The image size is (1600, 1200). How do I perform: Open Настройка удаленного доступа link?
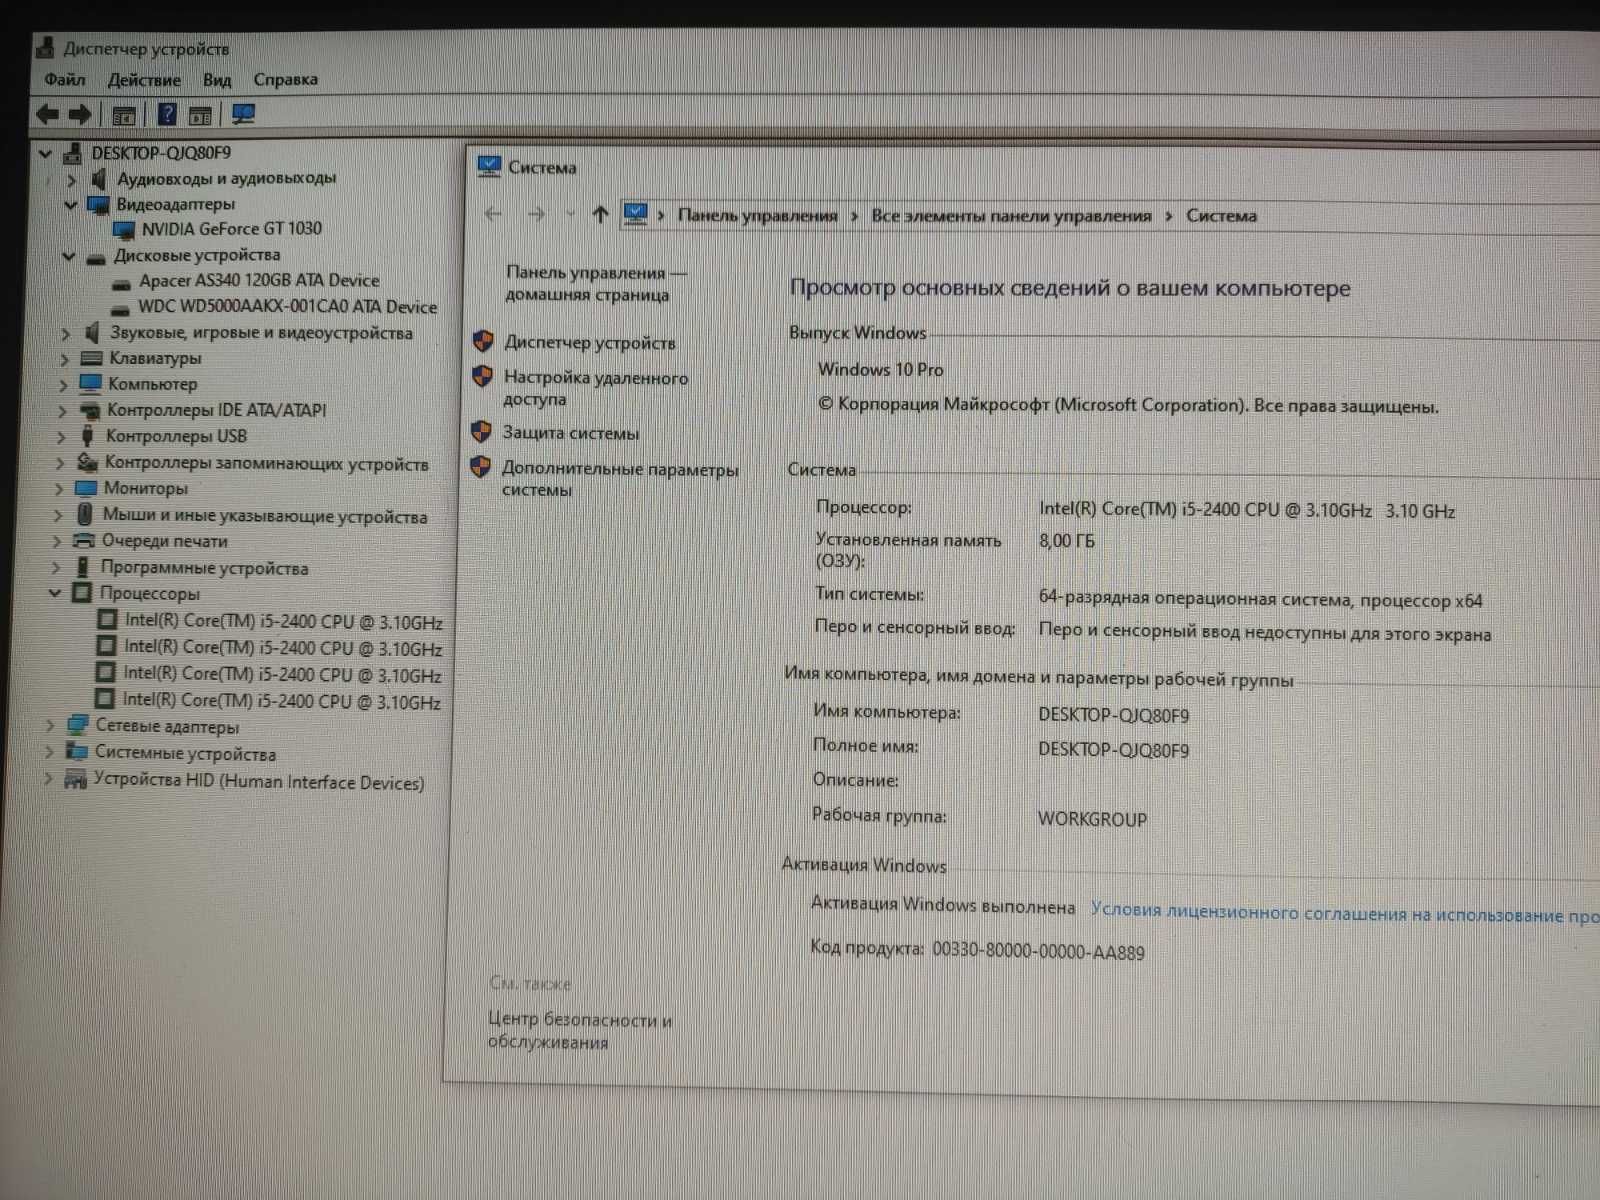coord(596,388)
